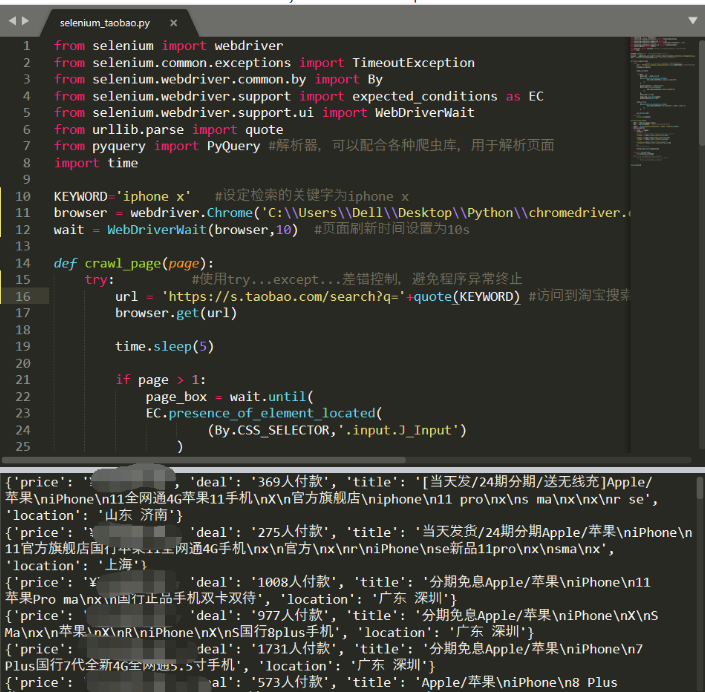Select line number 21 in gutter

pyautogui.click(x=23, y=380)
